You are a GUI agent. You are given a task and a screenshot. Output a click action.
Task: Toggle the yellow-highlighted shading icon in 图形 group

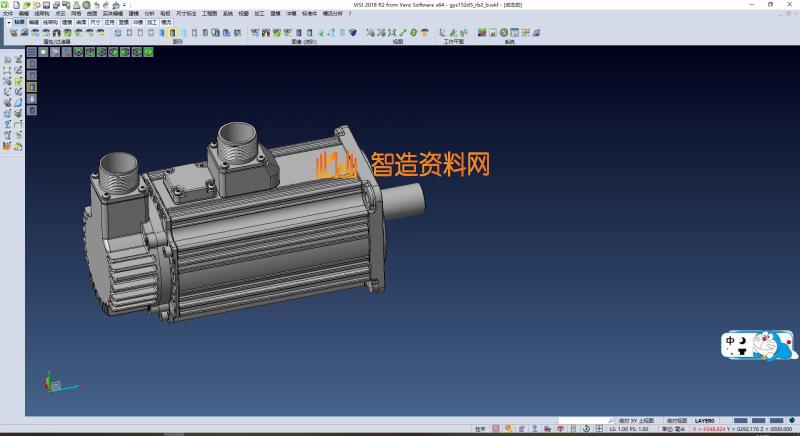(172, 33)
